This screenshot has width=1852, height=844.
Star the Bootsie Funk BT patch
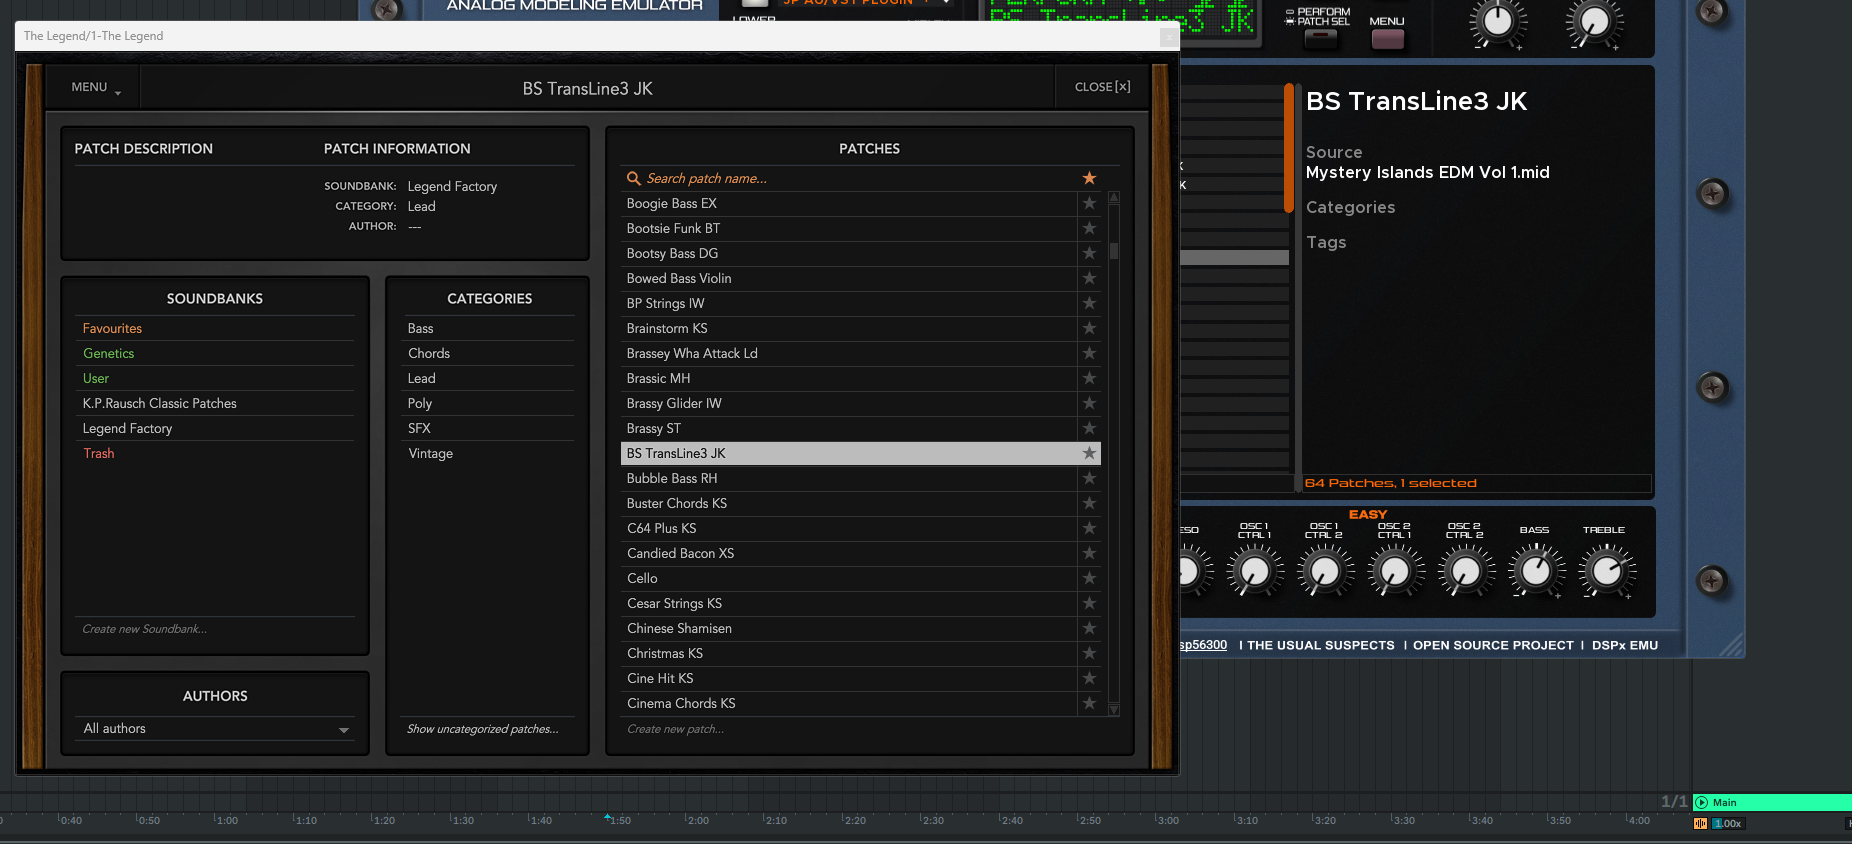(x=1089, y=228)
